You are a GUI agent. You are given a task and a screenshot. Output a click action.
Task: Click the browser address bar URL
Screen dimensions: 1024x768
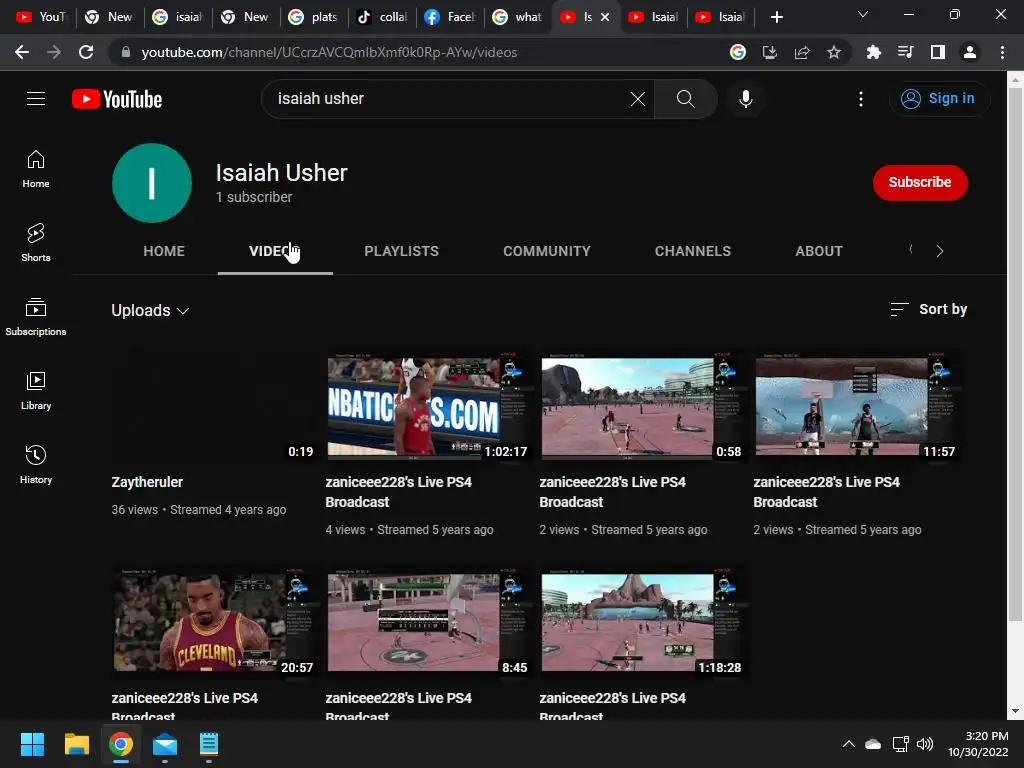point(329,52)
